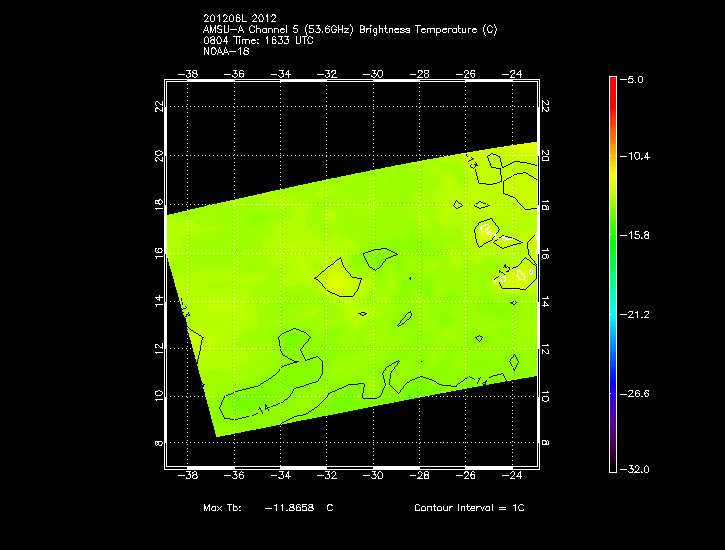Select the AMSU-A Channel 5 title text
725x550 pixels.
coord(349,30)
